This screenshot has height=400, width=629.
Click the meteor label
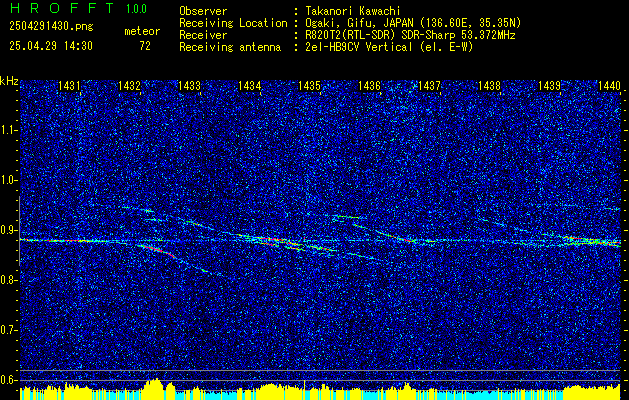[142, 31]
